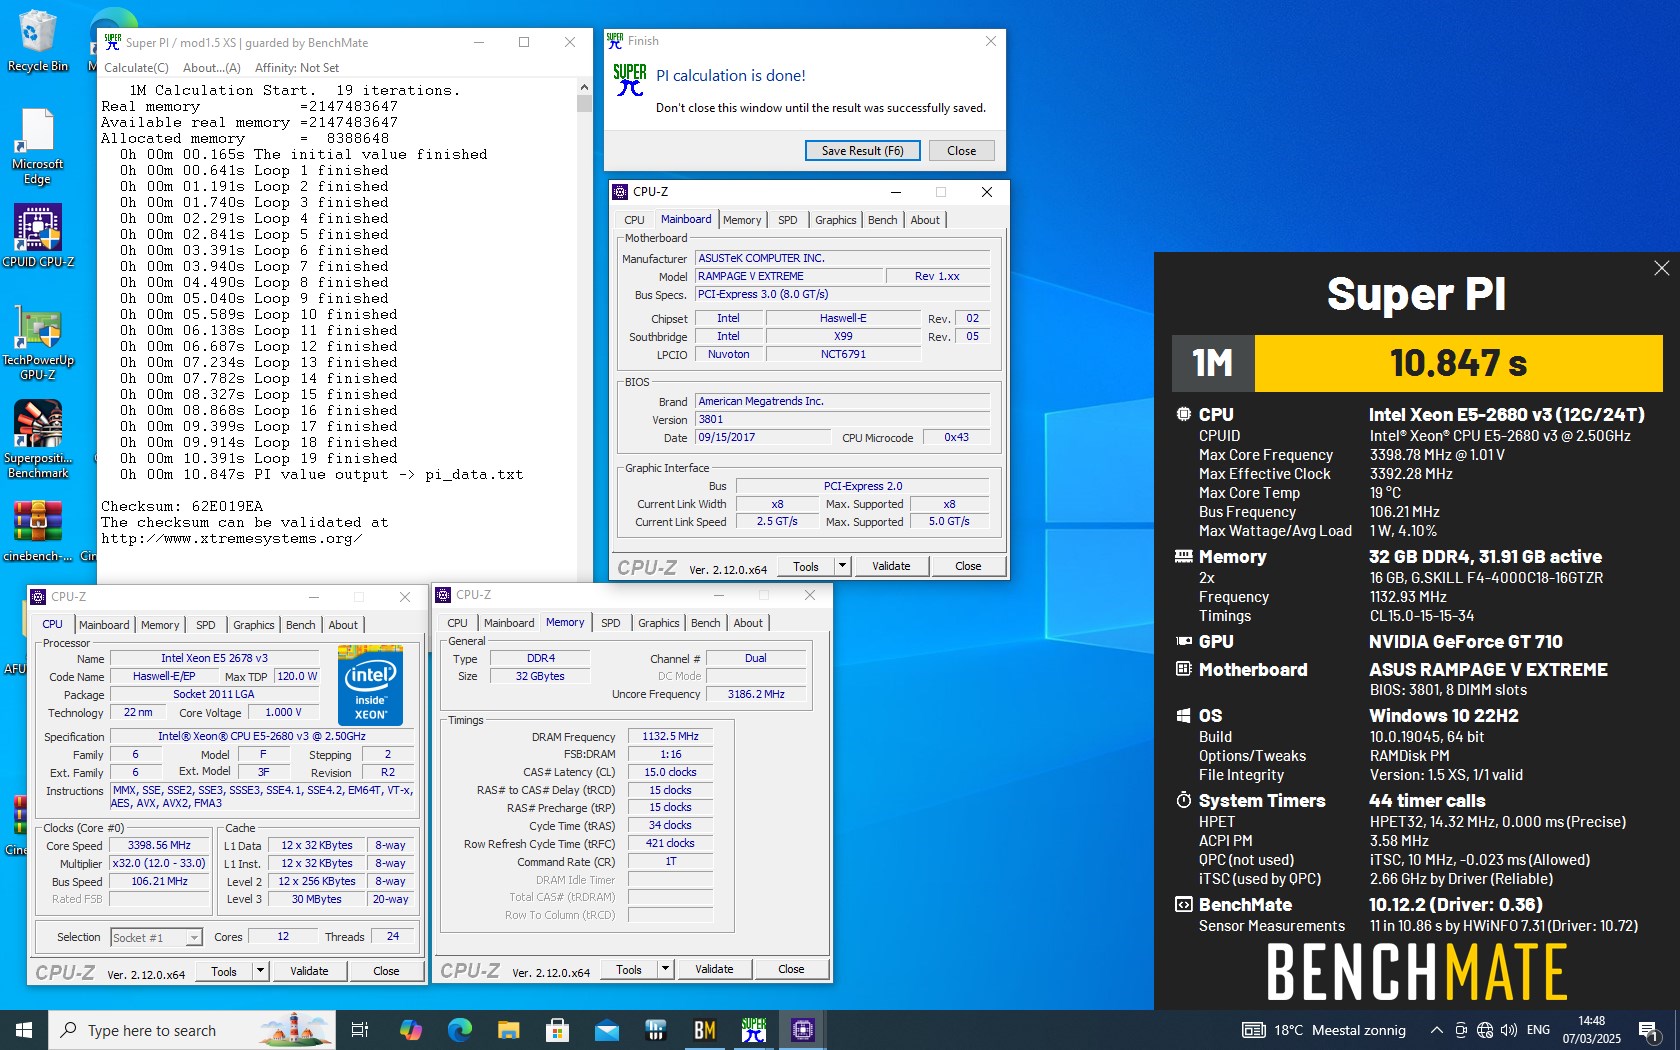The width and height of the screenshot is (1680, 1050).
Task: Click the network tray icon
Action: coord(1484,1030)
